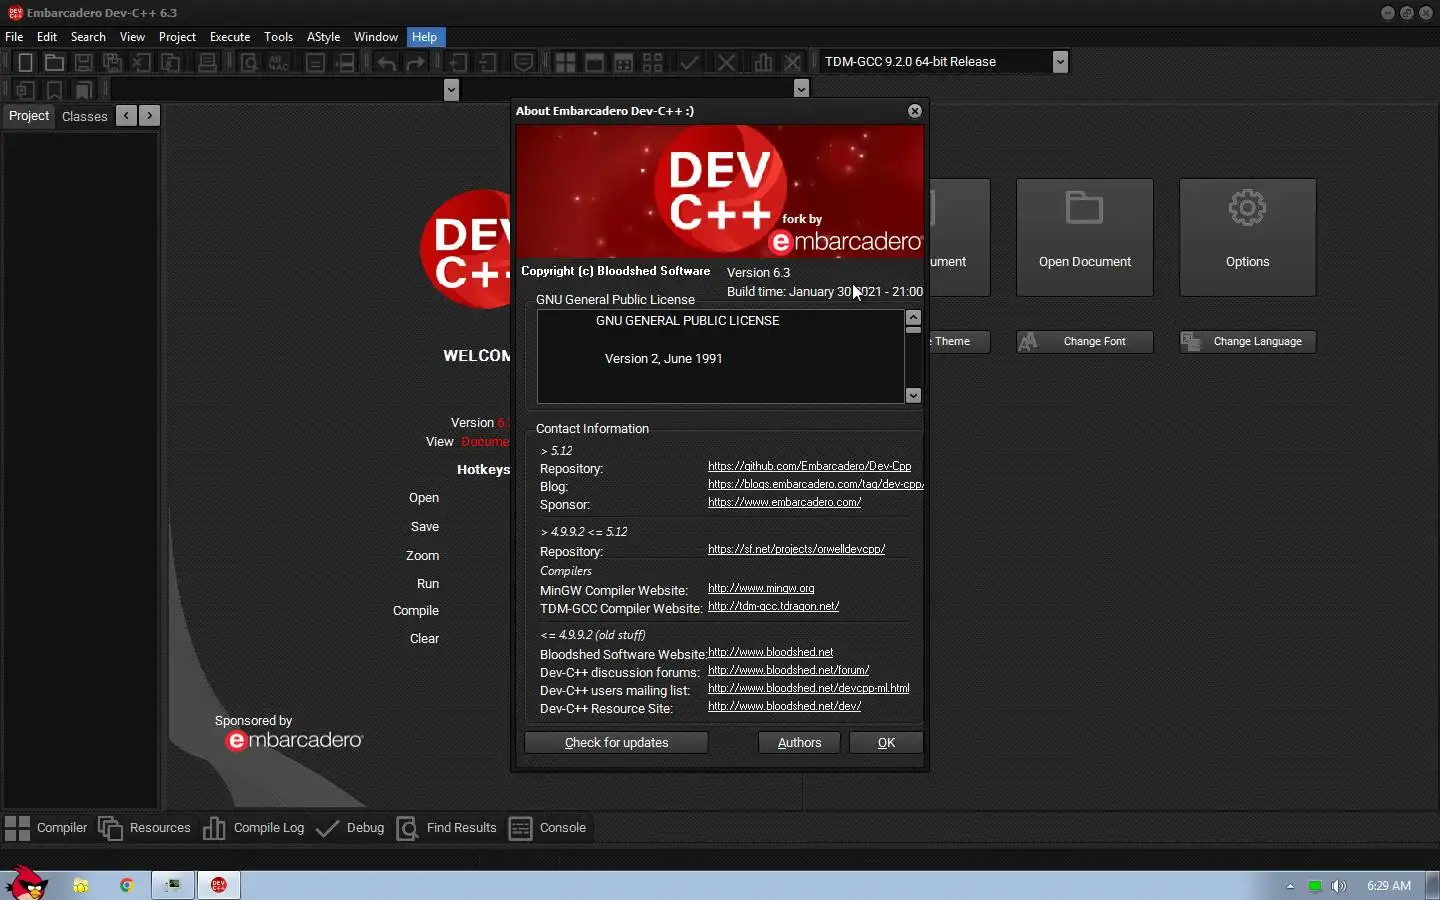Click the Rebuild All toolbar icon
Viewport: 1440px width, 900px height.
point(652,62)
